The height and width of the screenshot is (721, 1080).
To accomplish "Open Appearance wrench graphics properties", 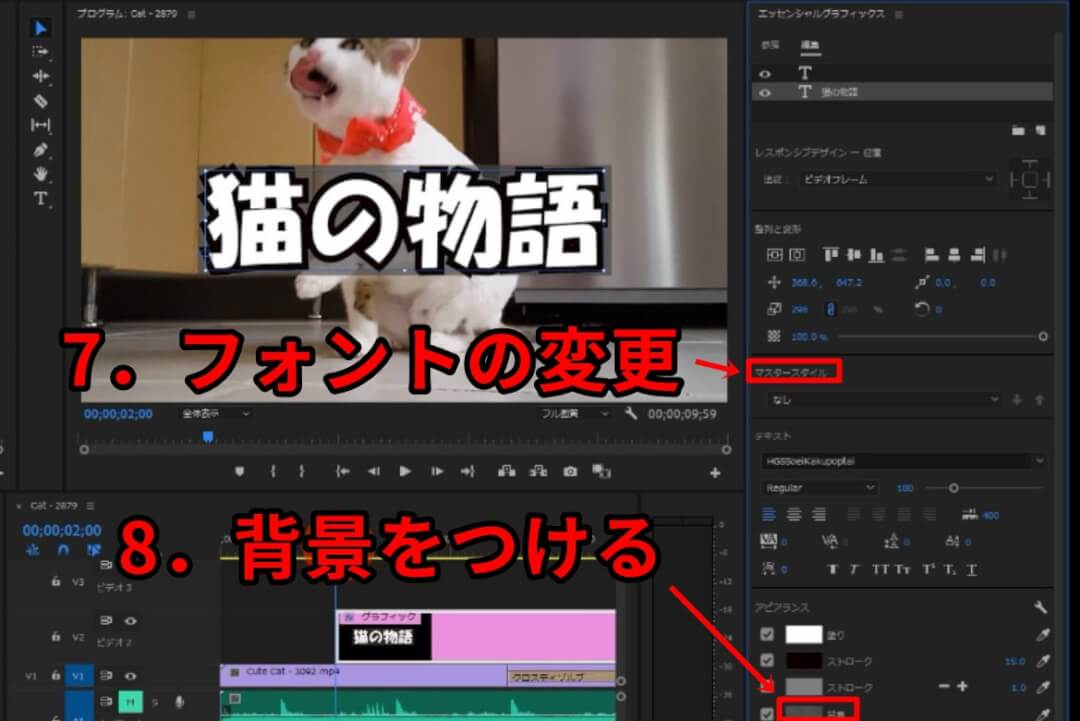I will (1040, 607).
